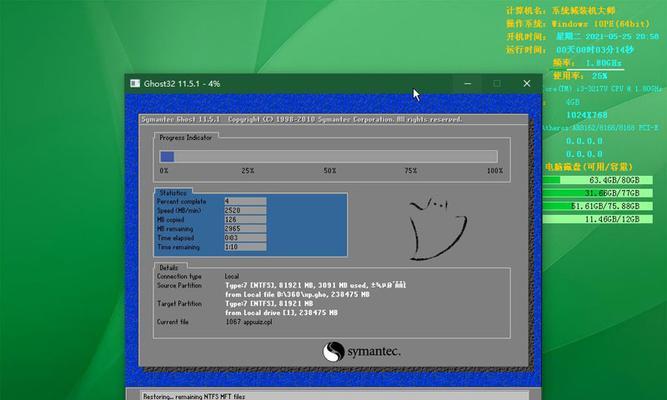
Task: Click the CPU usage 25% readout
Action: point(580,76)
